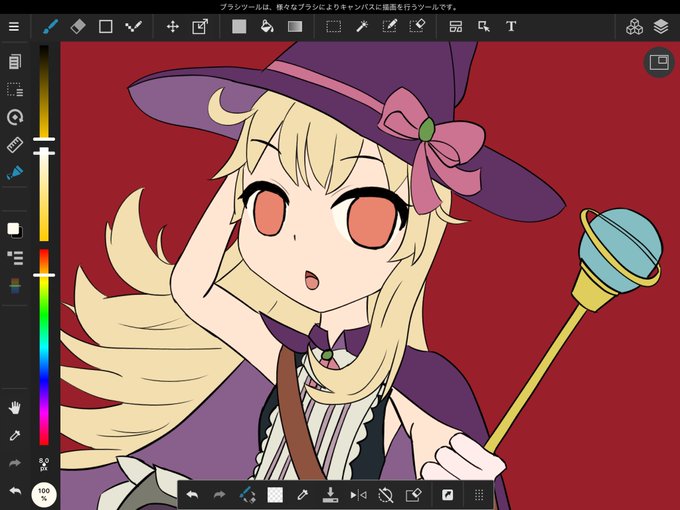Open the color palette icon
The height and width of the screenshot is (510, 680).
pos(15,286)
